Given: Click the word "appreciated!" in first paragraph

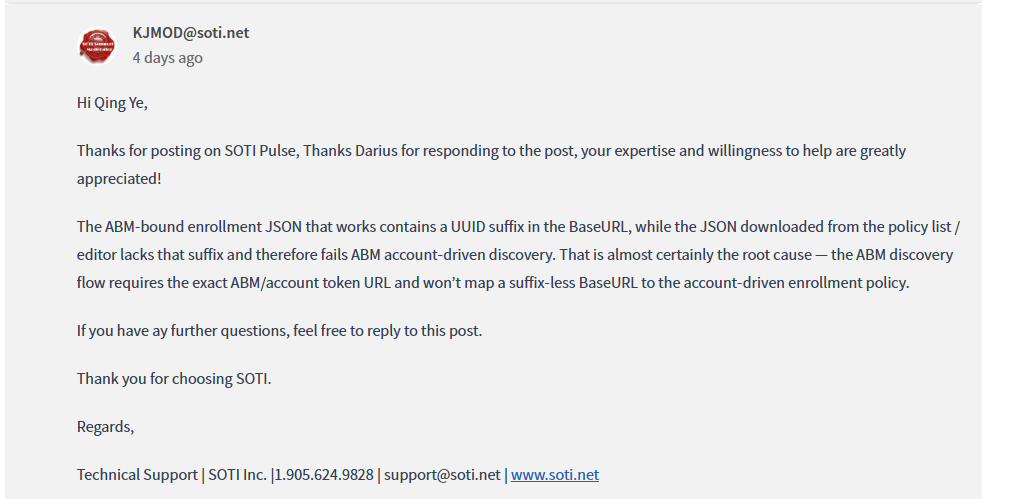Looking at the screenshot, I should point(119,179).
